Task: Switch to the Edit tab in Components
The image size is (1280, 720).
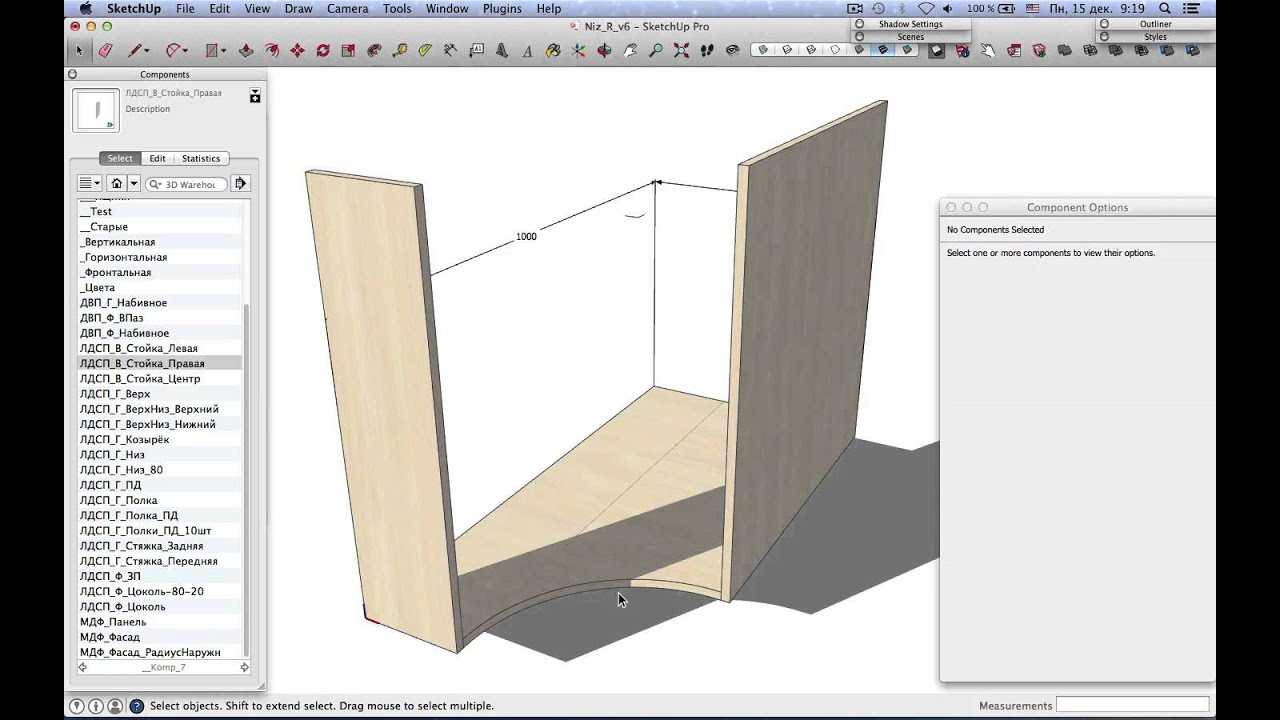Action: click(157, 158)
